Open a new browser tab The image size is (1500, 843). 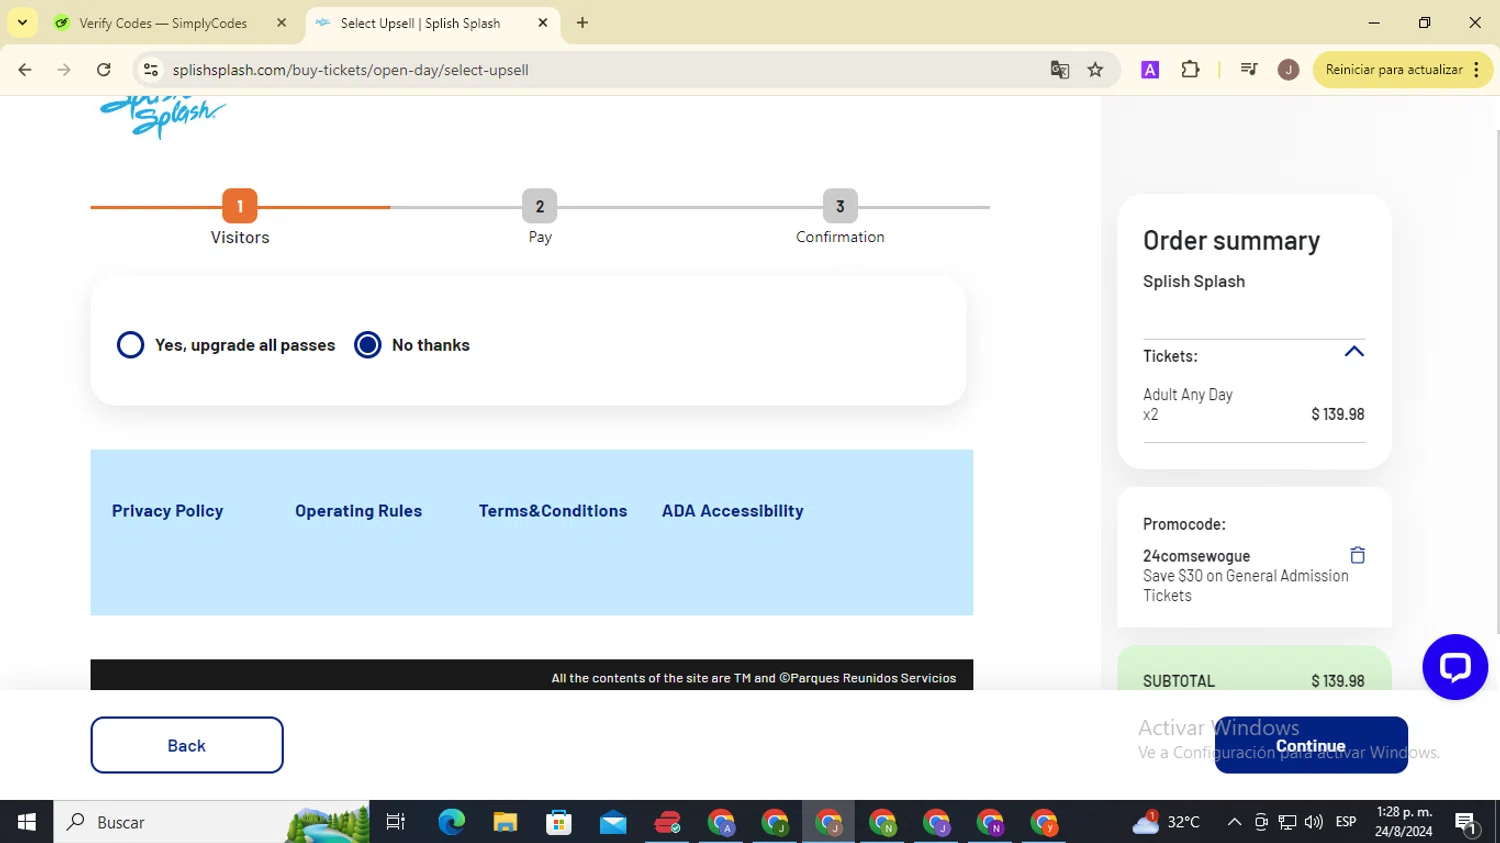click(583, 23)
